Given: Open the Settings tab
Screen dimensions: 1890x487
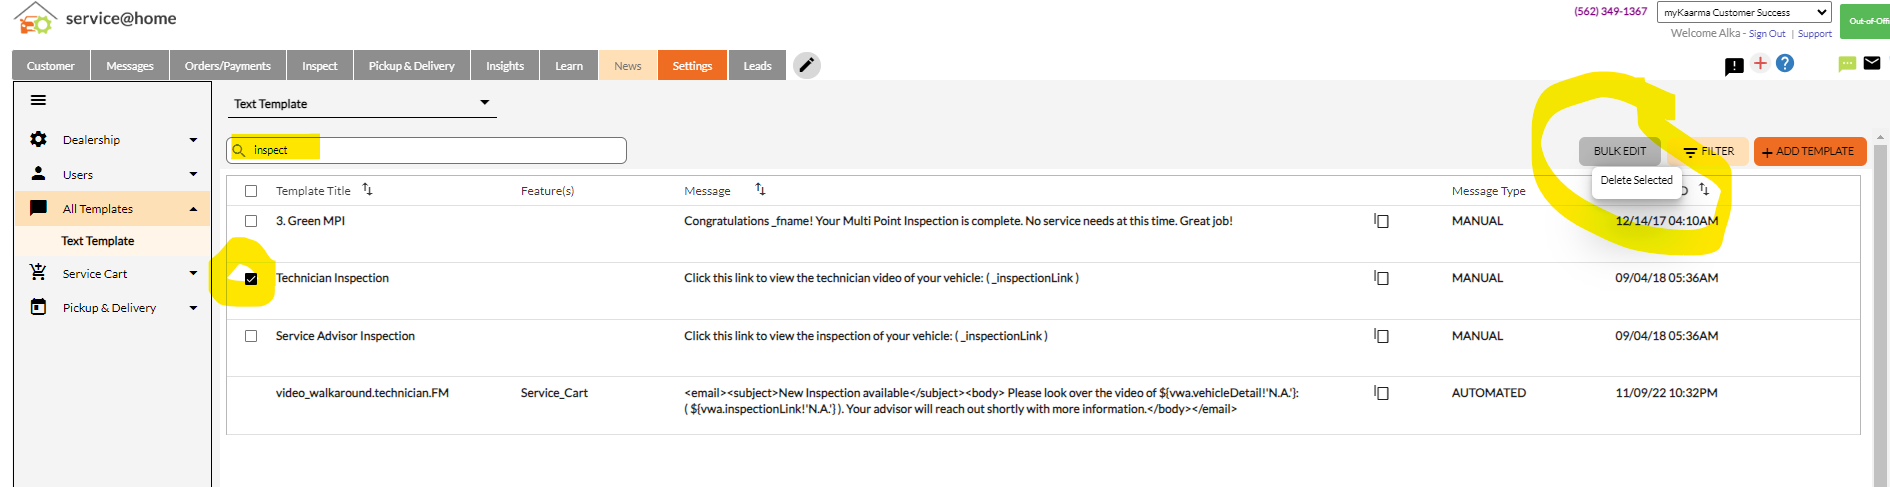Looking at the screenshot, I should pos(692,66).
